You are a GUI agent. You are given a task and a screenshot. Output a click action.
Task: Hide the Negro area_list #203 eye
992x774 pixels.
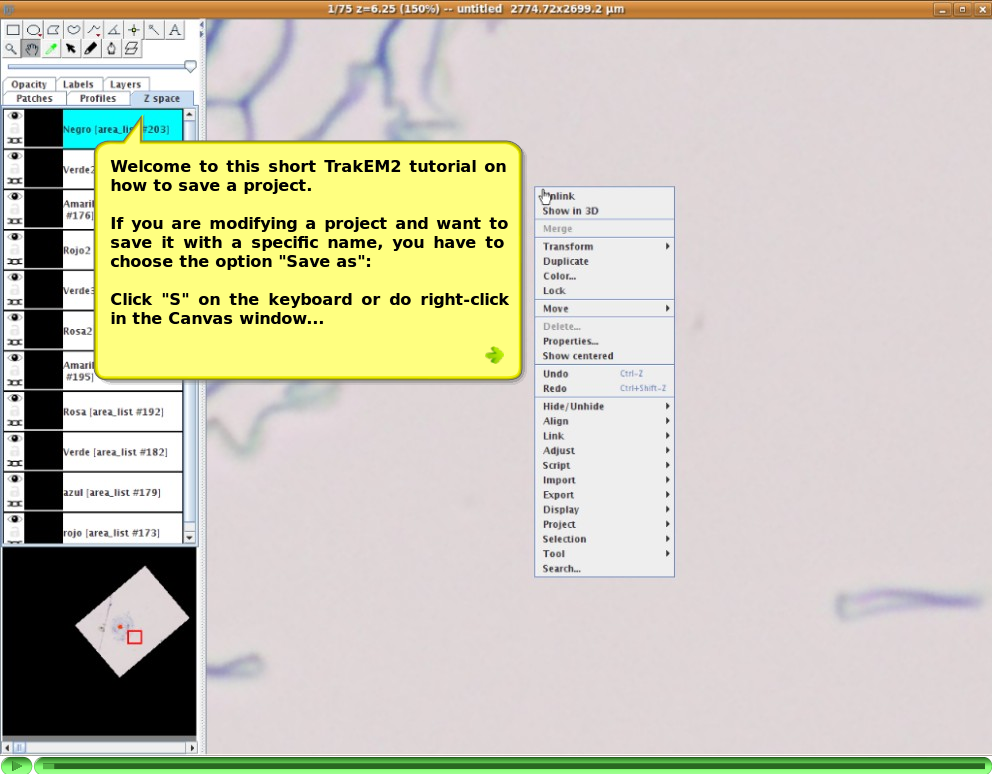(x=15, y=116)
